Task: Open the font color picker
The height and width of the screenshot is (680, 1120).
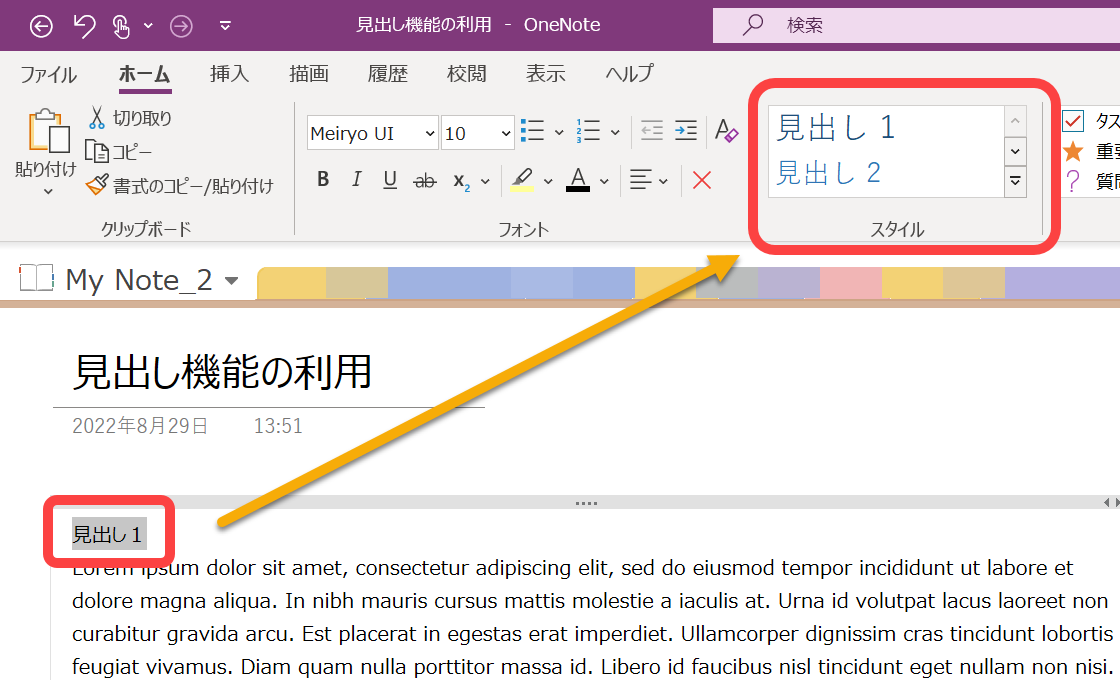Action: pos(577,179)
